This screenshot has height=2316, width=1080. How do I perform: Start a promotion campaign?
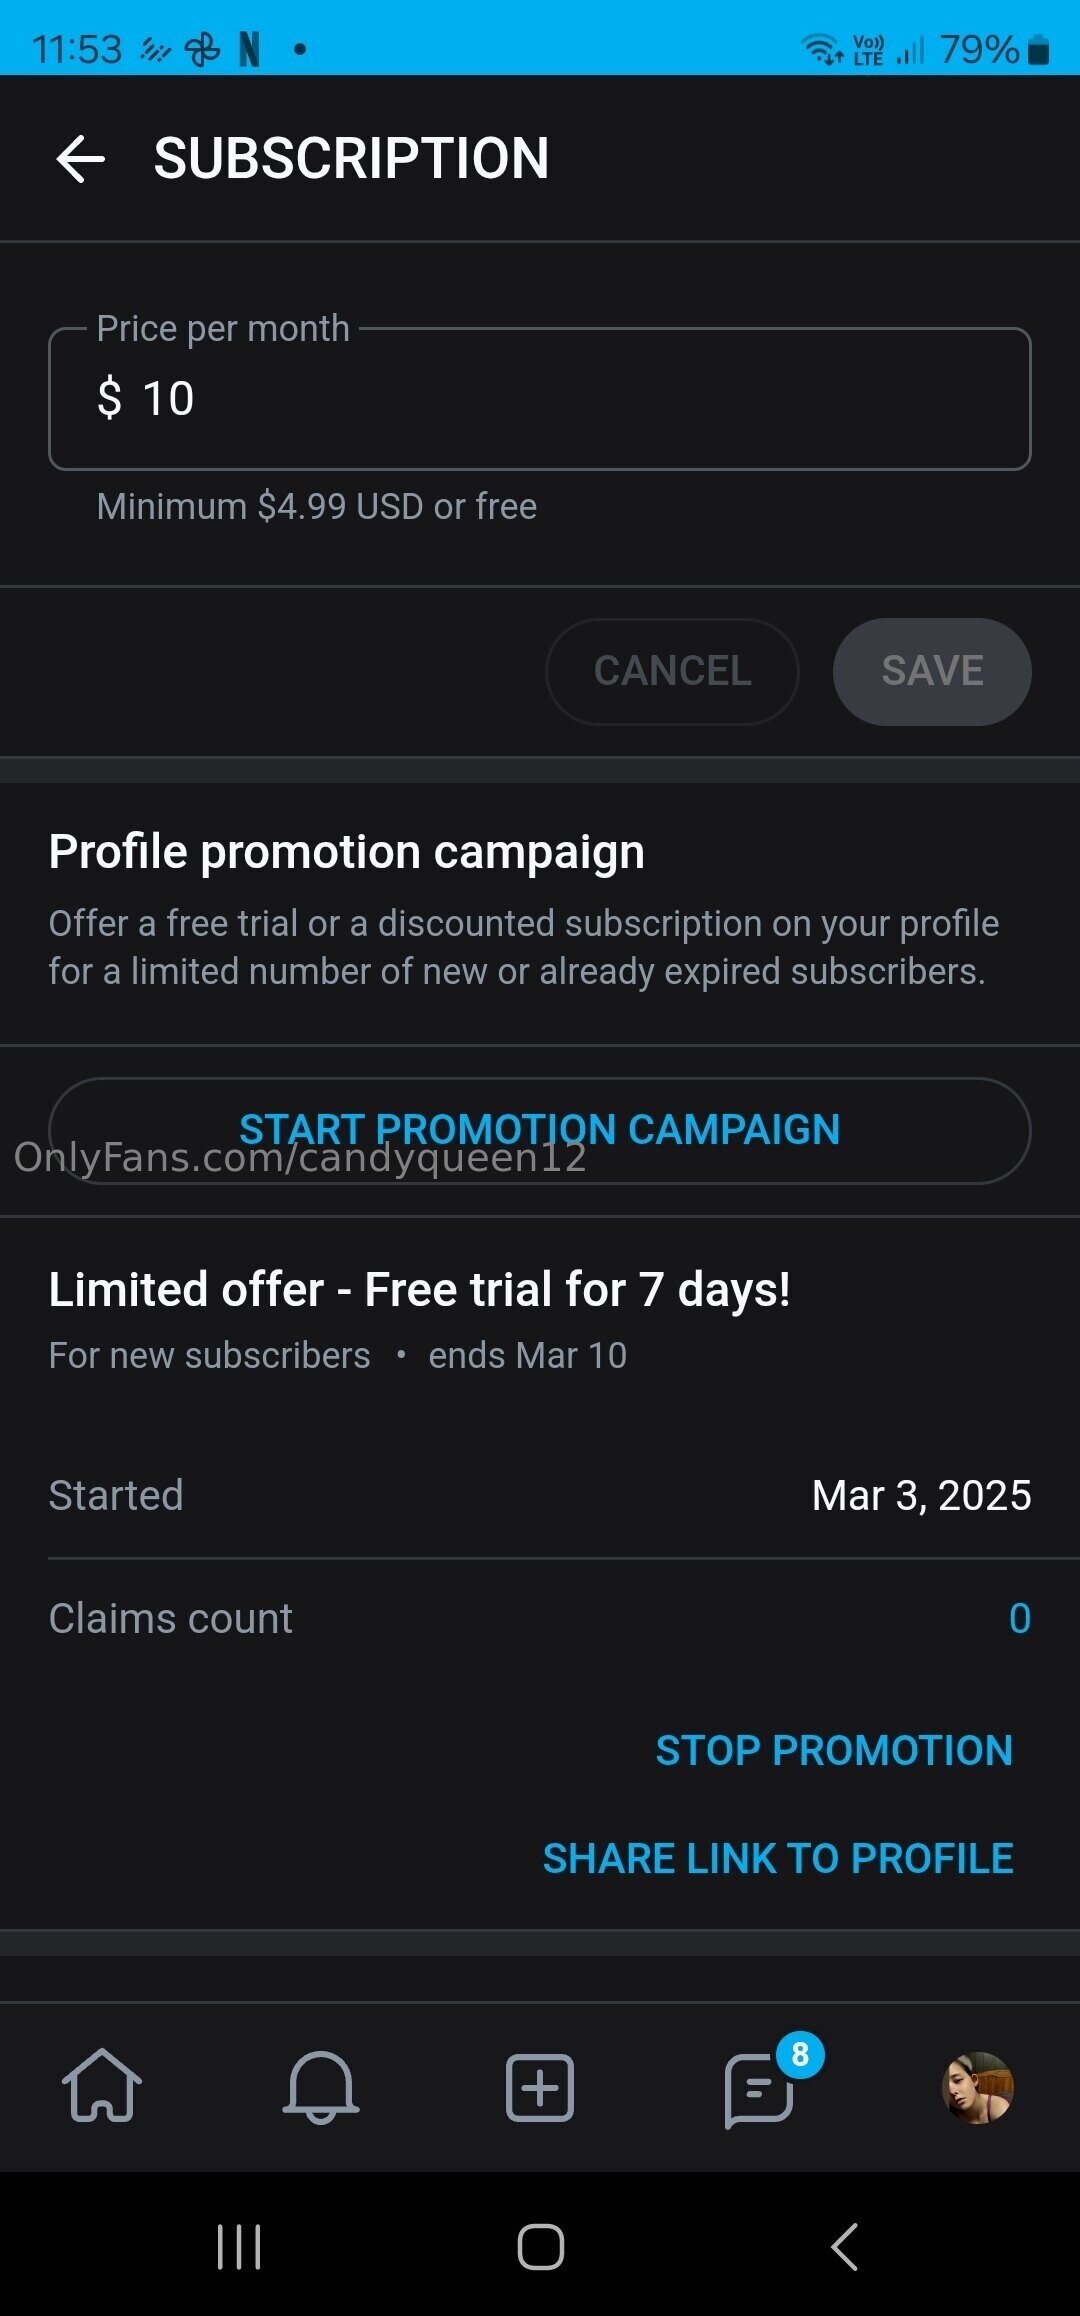point(540,1130)
